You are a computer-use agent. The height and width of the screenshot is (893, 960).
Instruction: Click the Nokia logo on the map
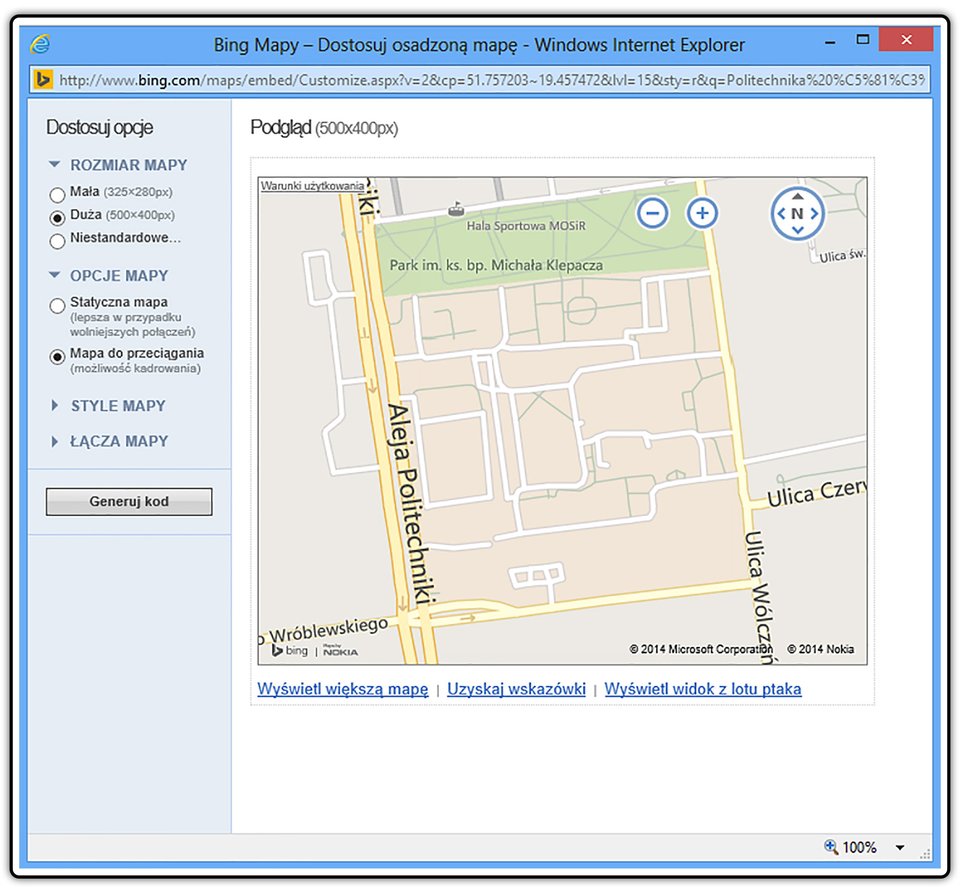340,651
